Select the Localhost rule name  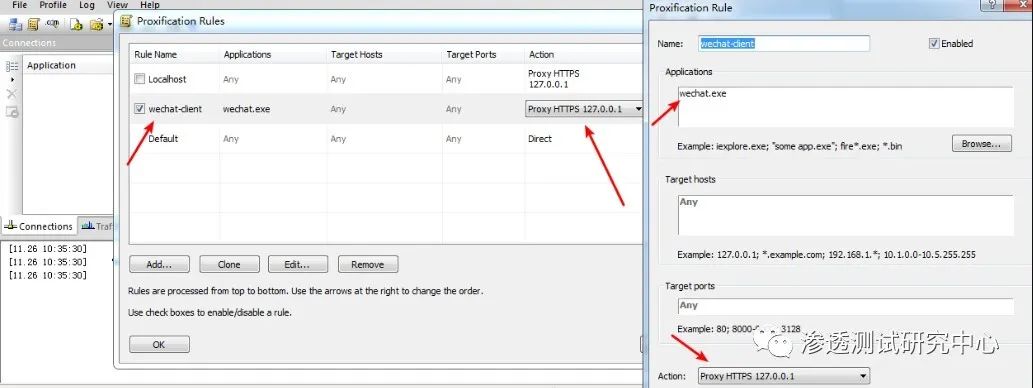tap(167, 79)
